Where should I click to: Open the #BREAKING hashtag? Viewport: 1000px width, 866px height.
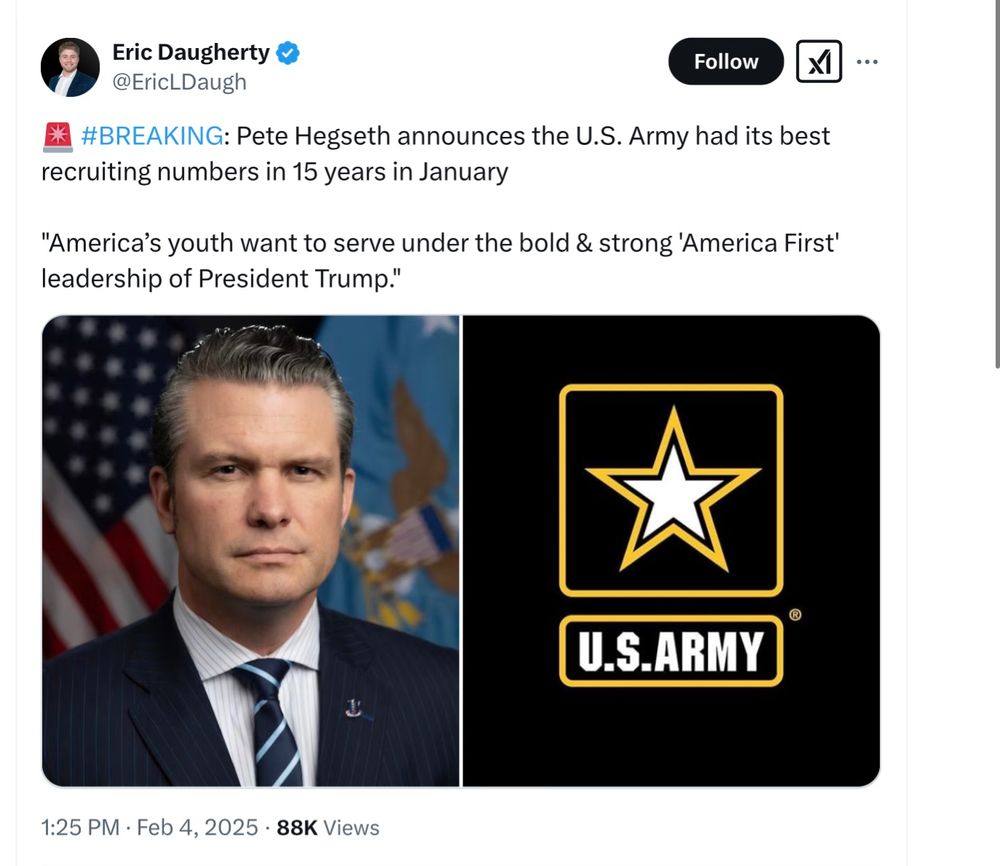point(152,136)
